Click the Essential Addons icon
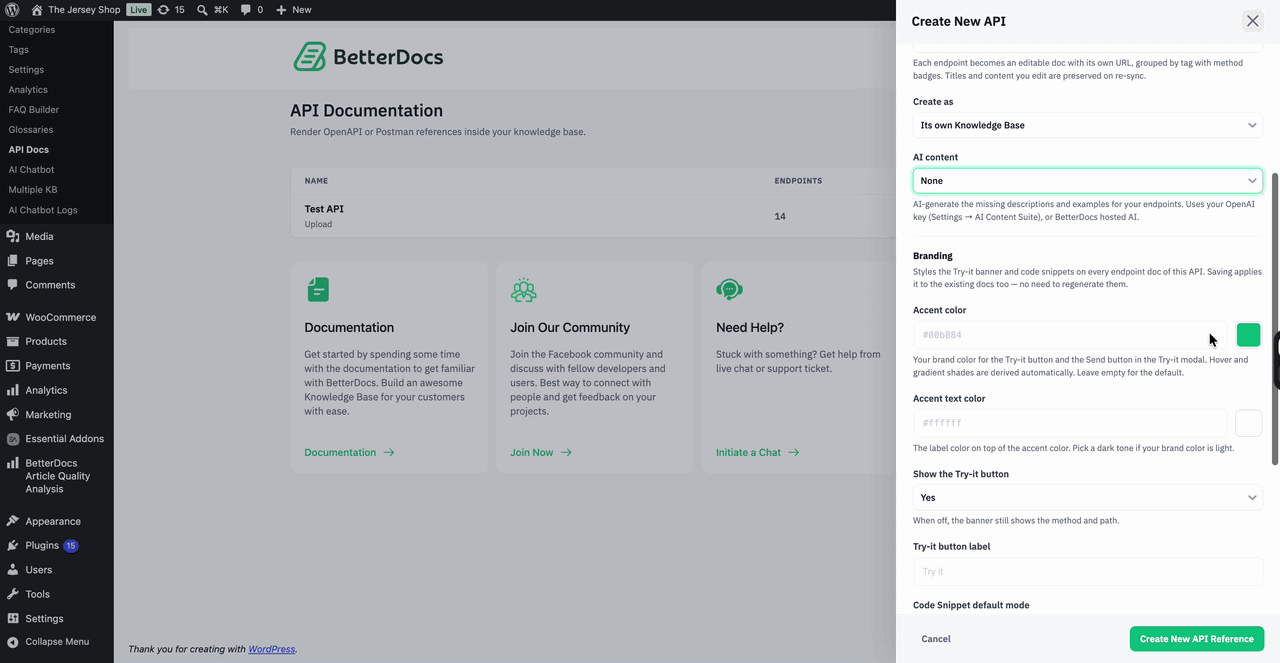 (13, 439)
